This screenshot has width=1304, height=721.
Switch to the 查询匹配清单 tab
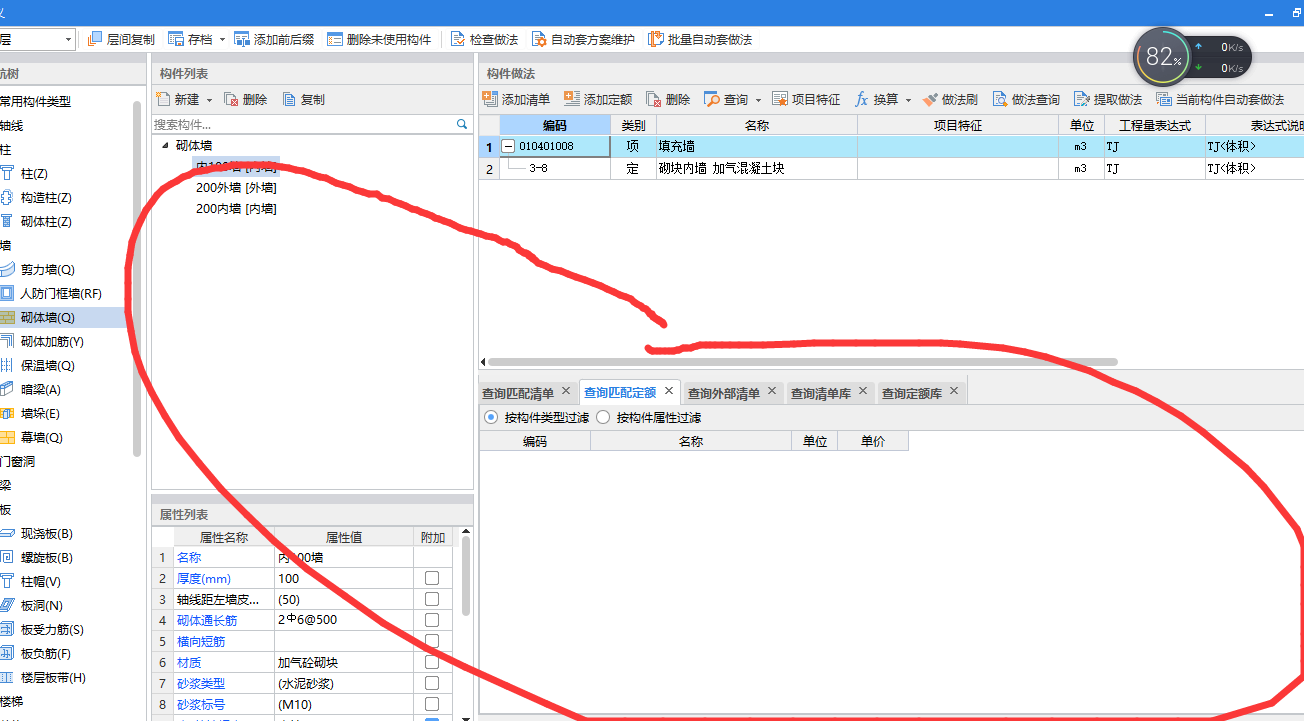517,393
